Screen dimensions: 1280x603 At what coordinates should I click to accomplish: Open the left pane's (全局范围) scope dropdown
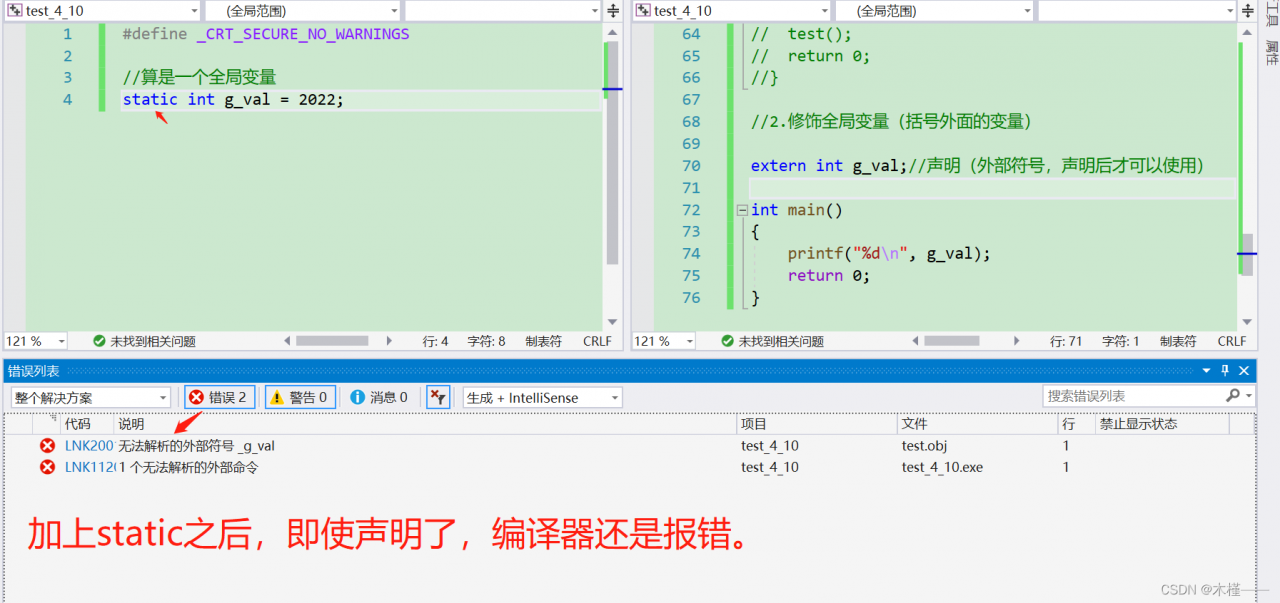(x=303, y=11)
